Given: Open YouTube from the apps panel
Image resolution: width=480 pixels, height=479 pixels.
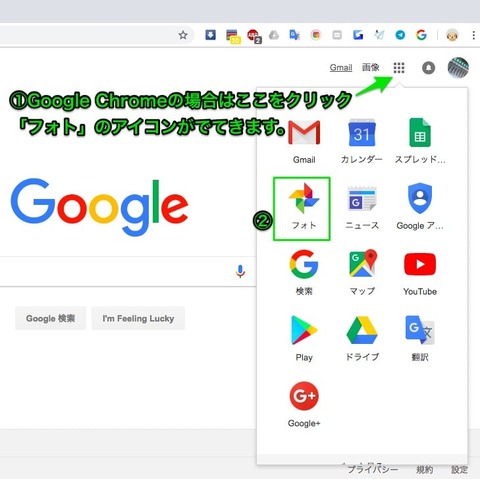Looking at the screenshot, I should (x=420, y=273).
